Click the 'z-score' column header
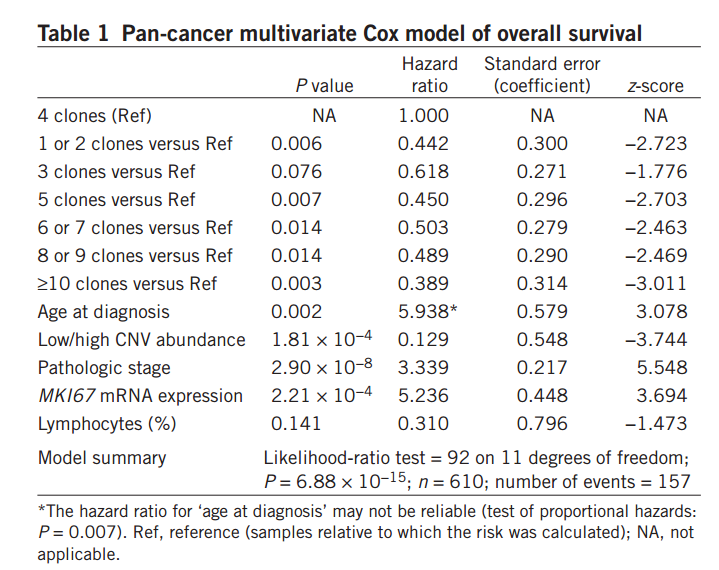The width and height of the screenshot is (719, 570). tap(655, 86)
